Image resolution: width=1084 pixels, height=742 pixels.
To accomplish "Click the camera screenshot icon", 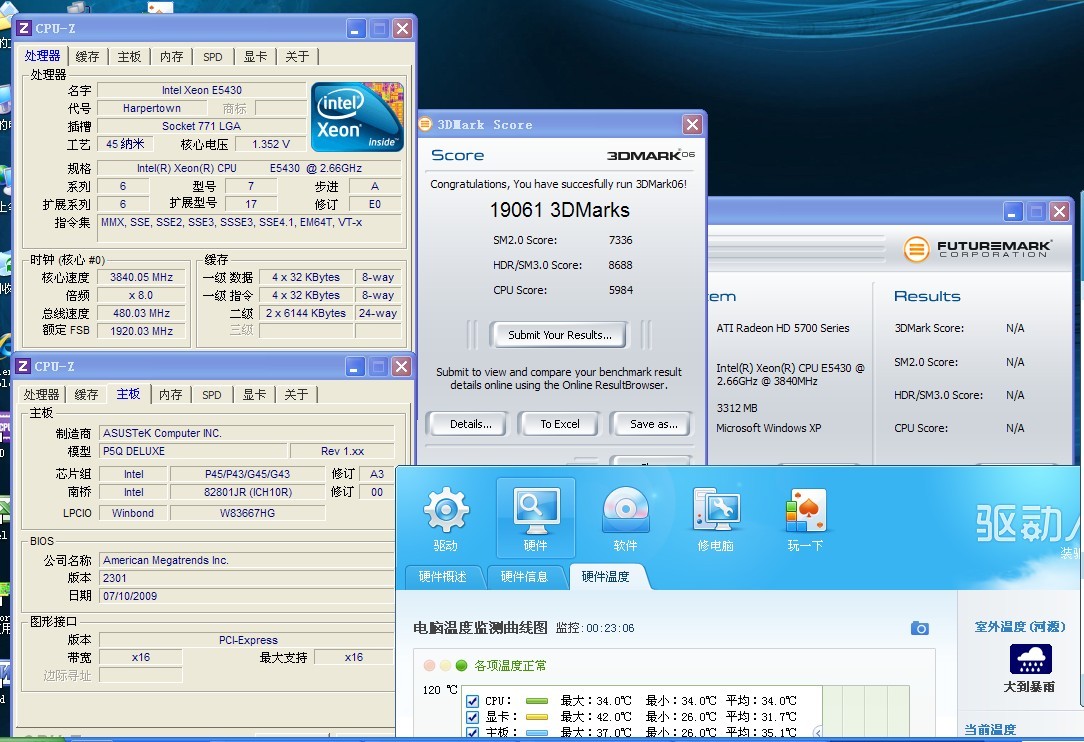I will point(919,628).
